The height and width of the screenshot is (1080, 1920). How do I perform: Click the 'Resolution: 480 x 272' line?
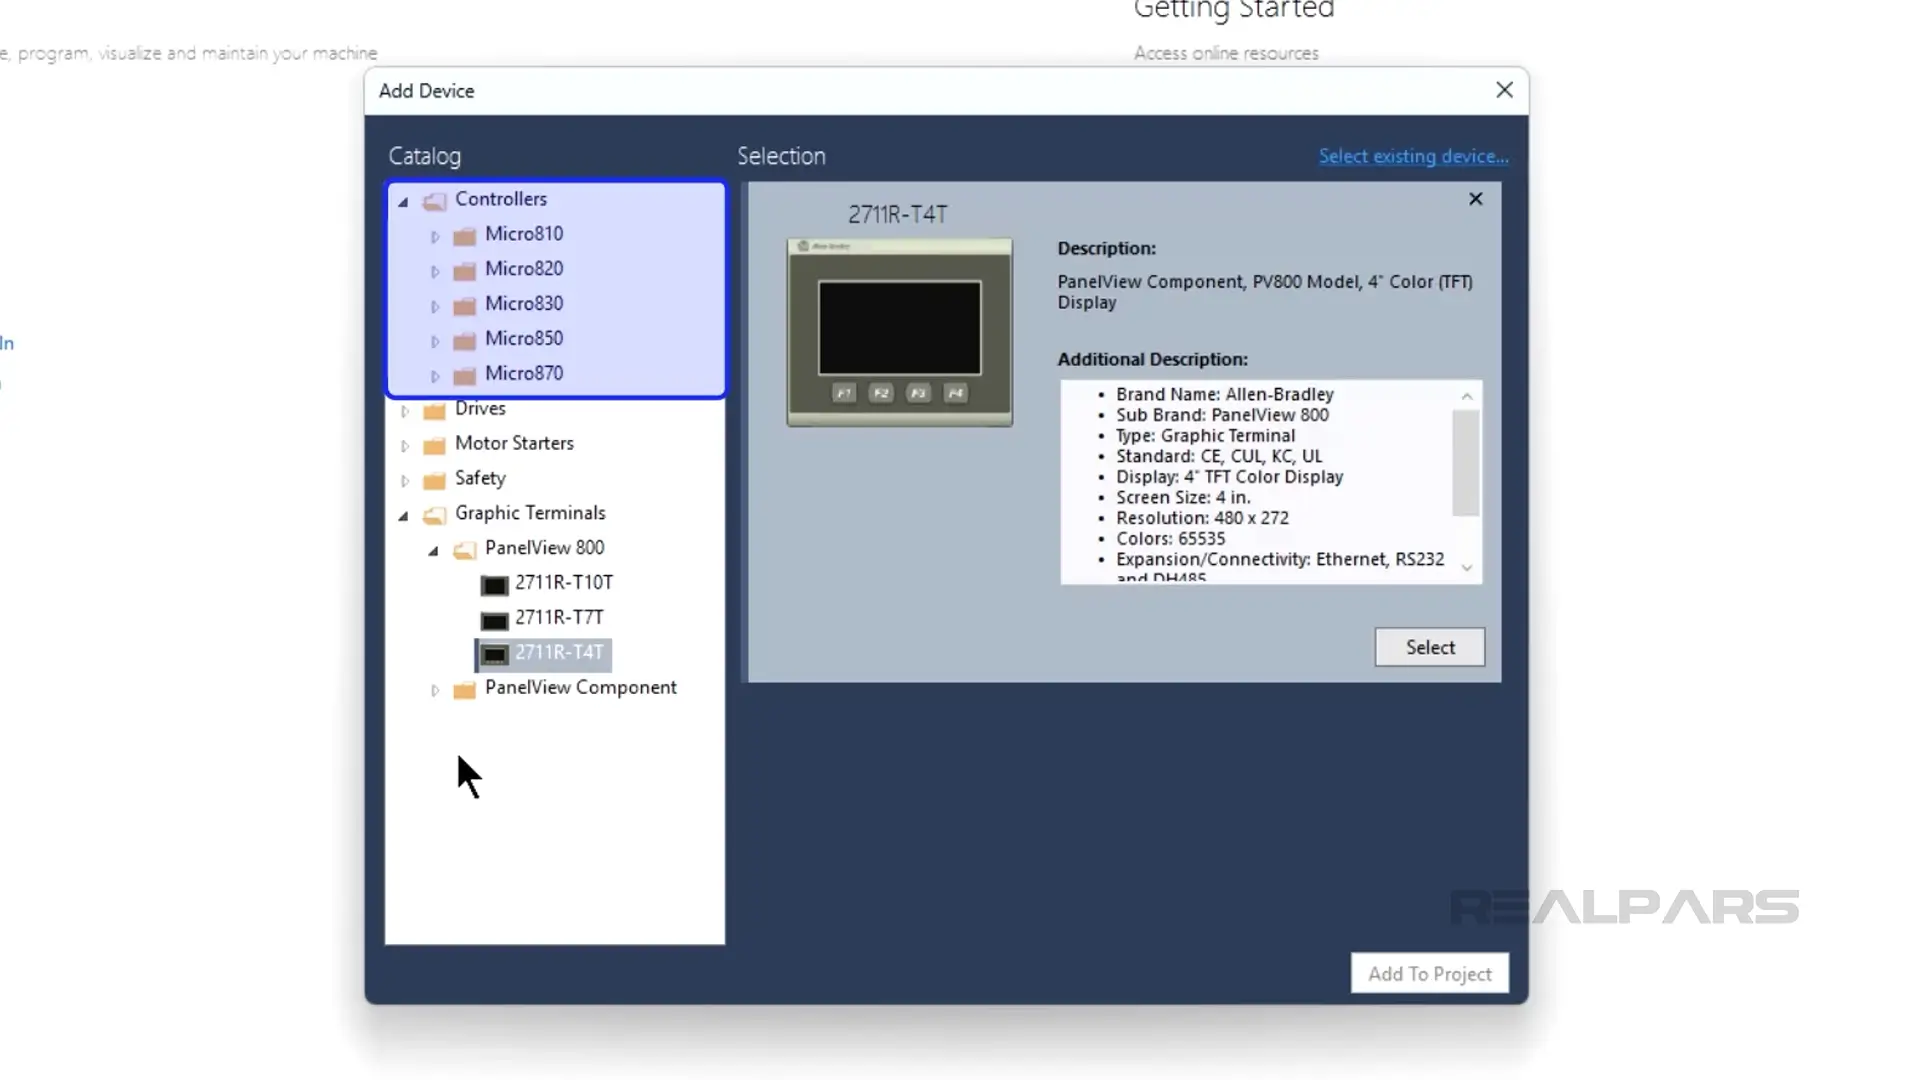click(1202, 518)
